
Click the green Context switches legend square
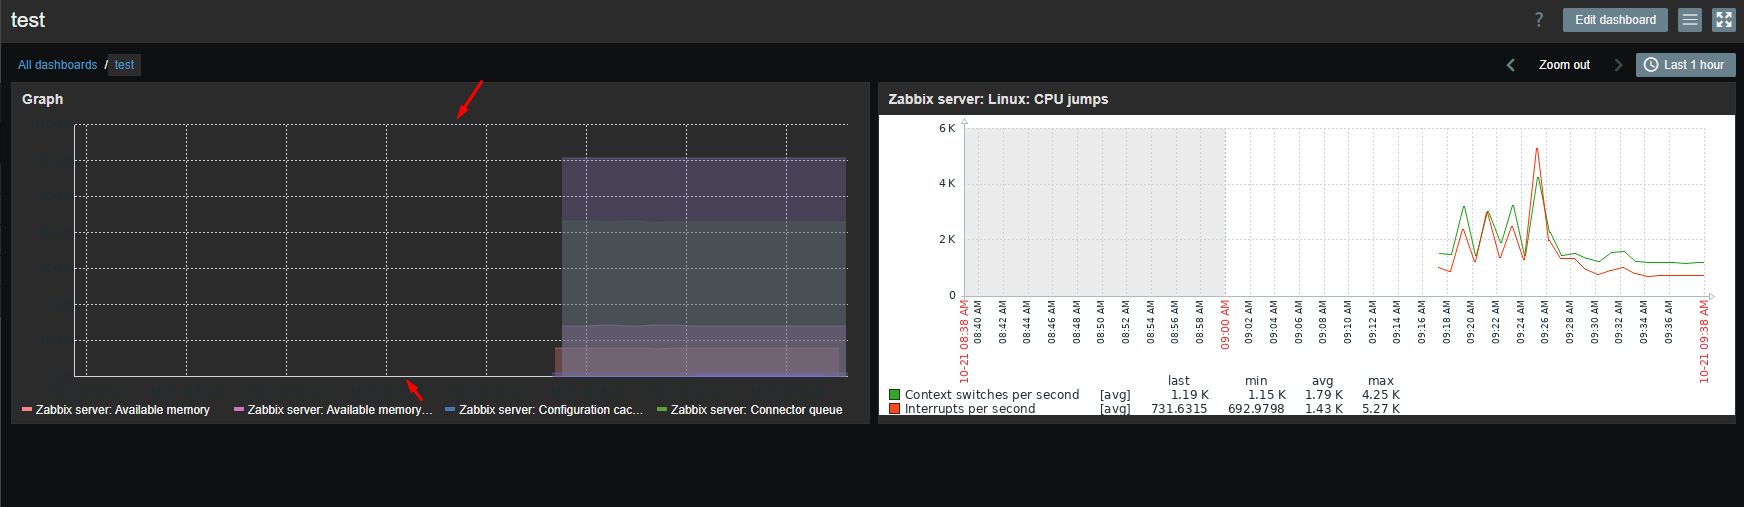[x=895, y=395]
